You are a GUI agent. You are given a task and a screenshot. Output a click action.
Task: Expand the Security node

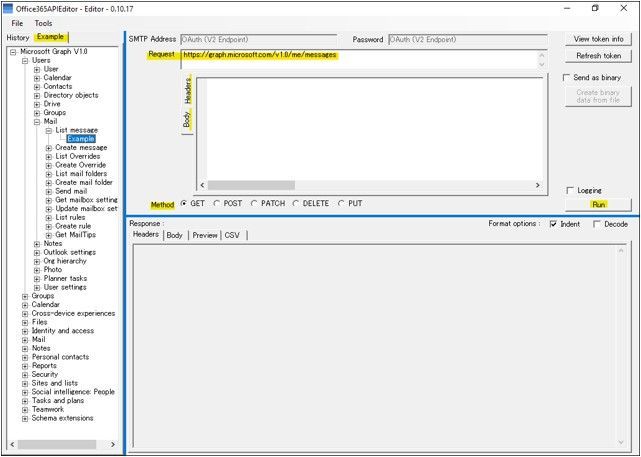25,374
